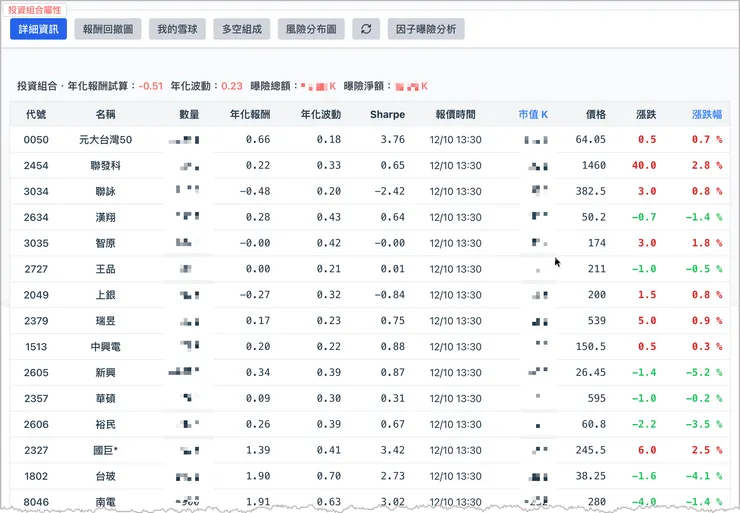Click the 名稱 column header
This screenshot has width=740, height=513.
pyautogui.click(x=105, y=114)
